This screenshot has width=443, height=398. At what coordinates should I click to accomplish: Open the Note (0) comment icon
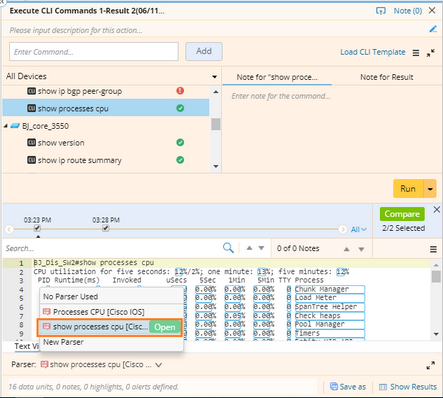(x=381, y=11)
